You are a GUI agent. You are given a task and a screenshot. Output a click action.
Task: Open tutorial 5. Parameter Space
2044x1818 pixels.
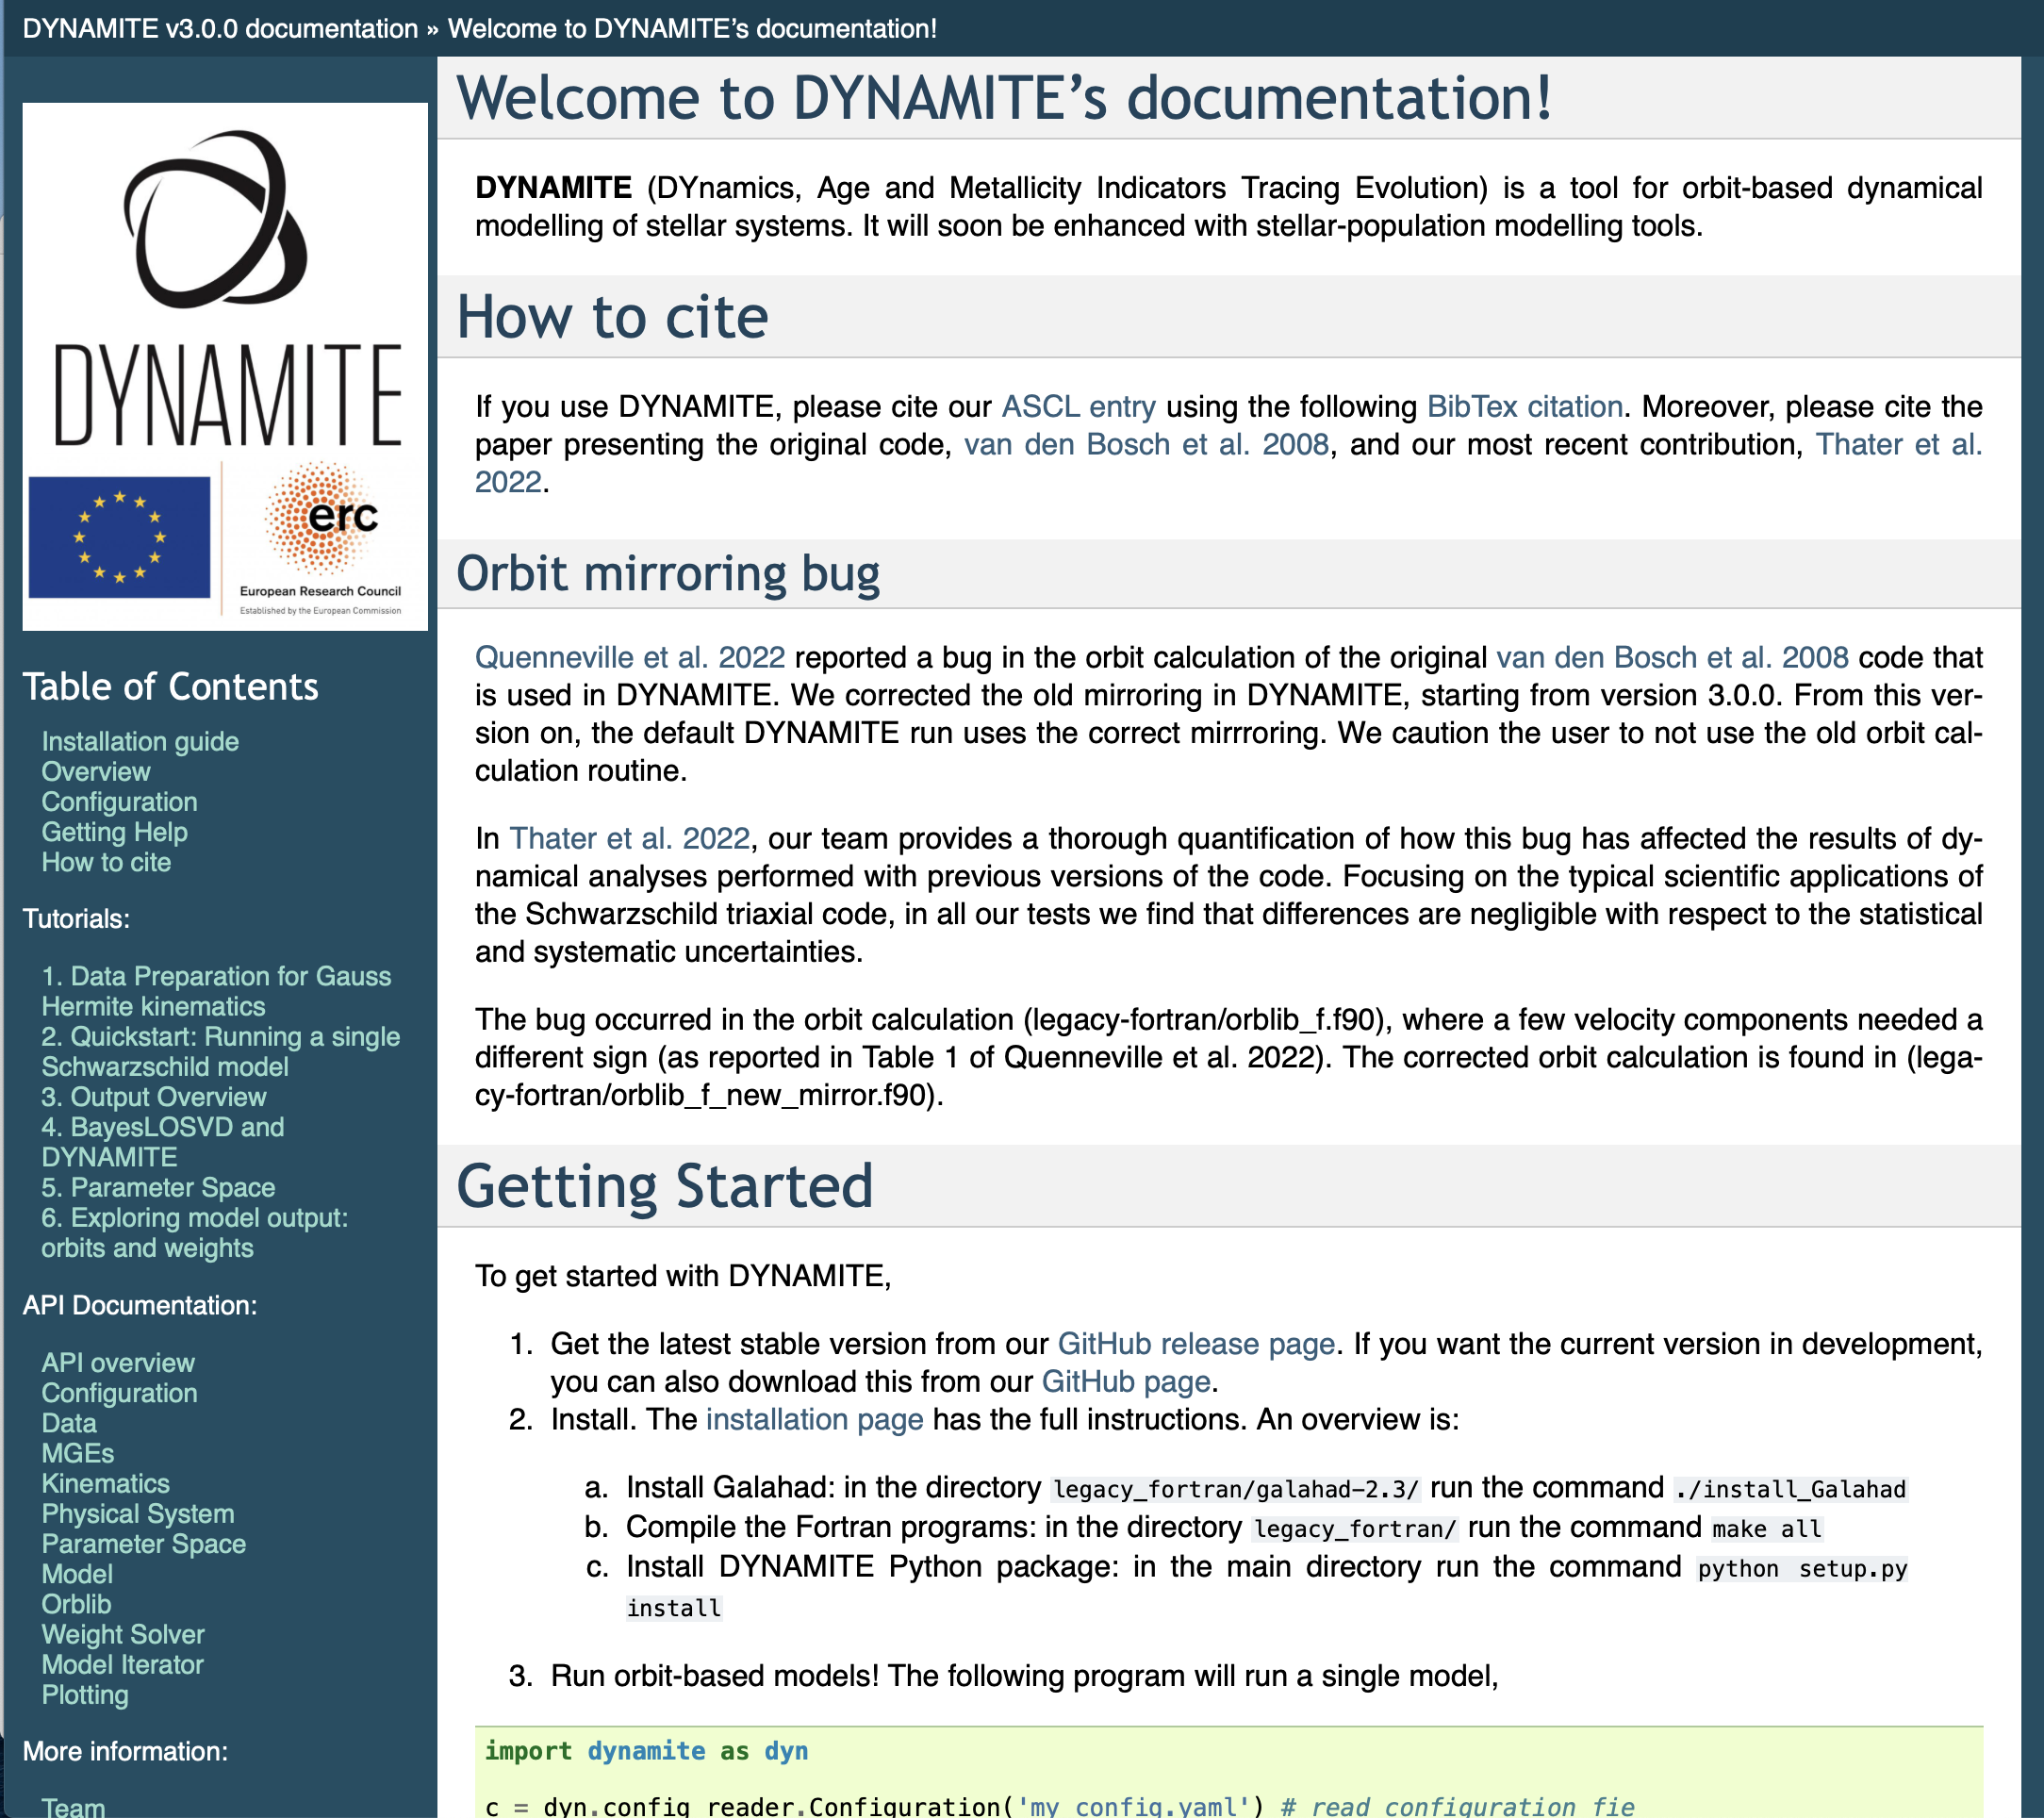pyautogui.click(x=158, y=1187)
